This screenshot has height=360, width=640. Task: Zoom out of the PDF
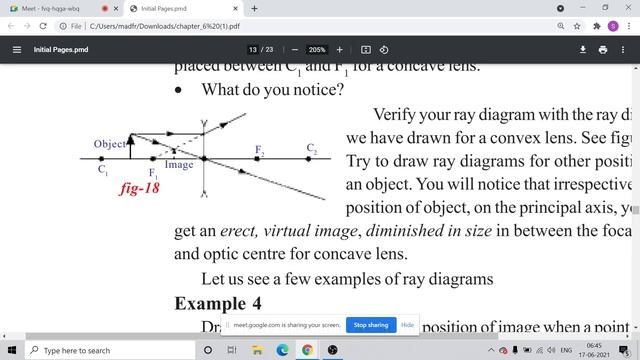[x=295, y=50]
